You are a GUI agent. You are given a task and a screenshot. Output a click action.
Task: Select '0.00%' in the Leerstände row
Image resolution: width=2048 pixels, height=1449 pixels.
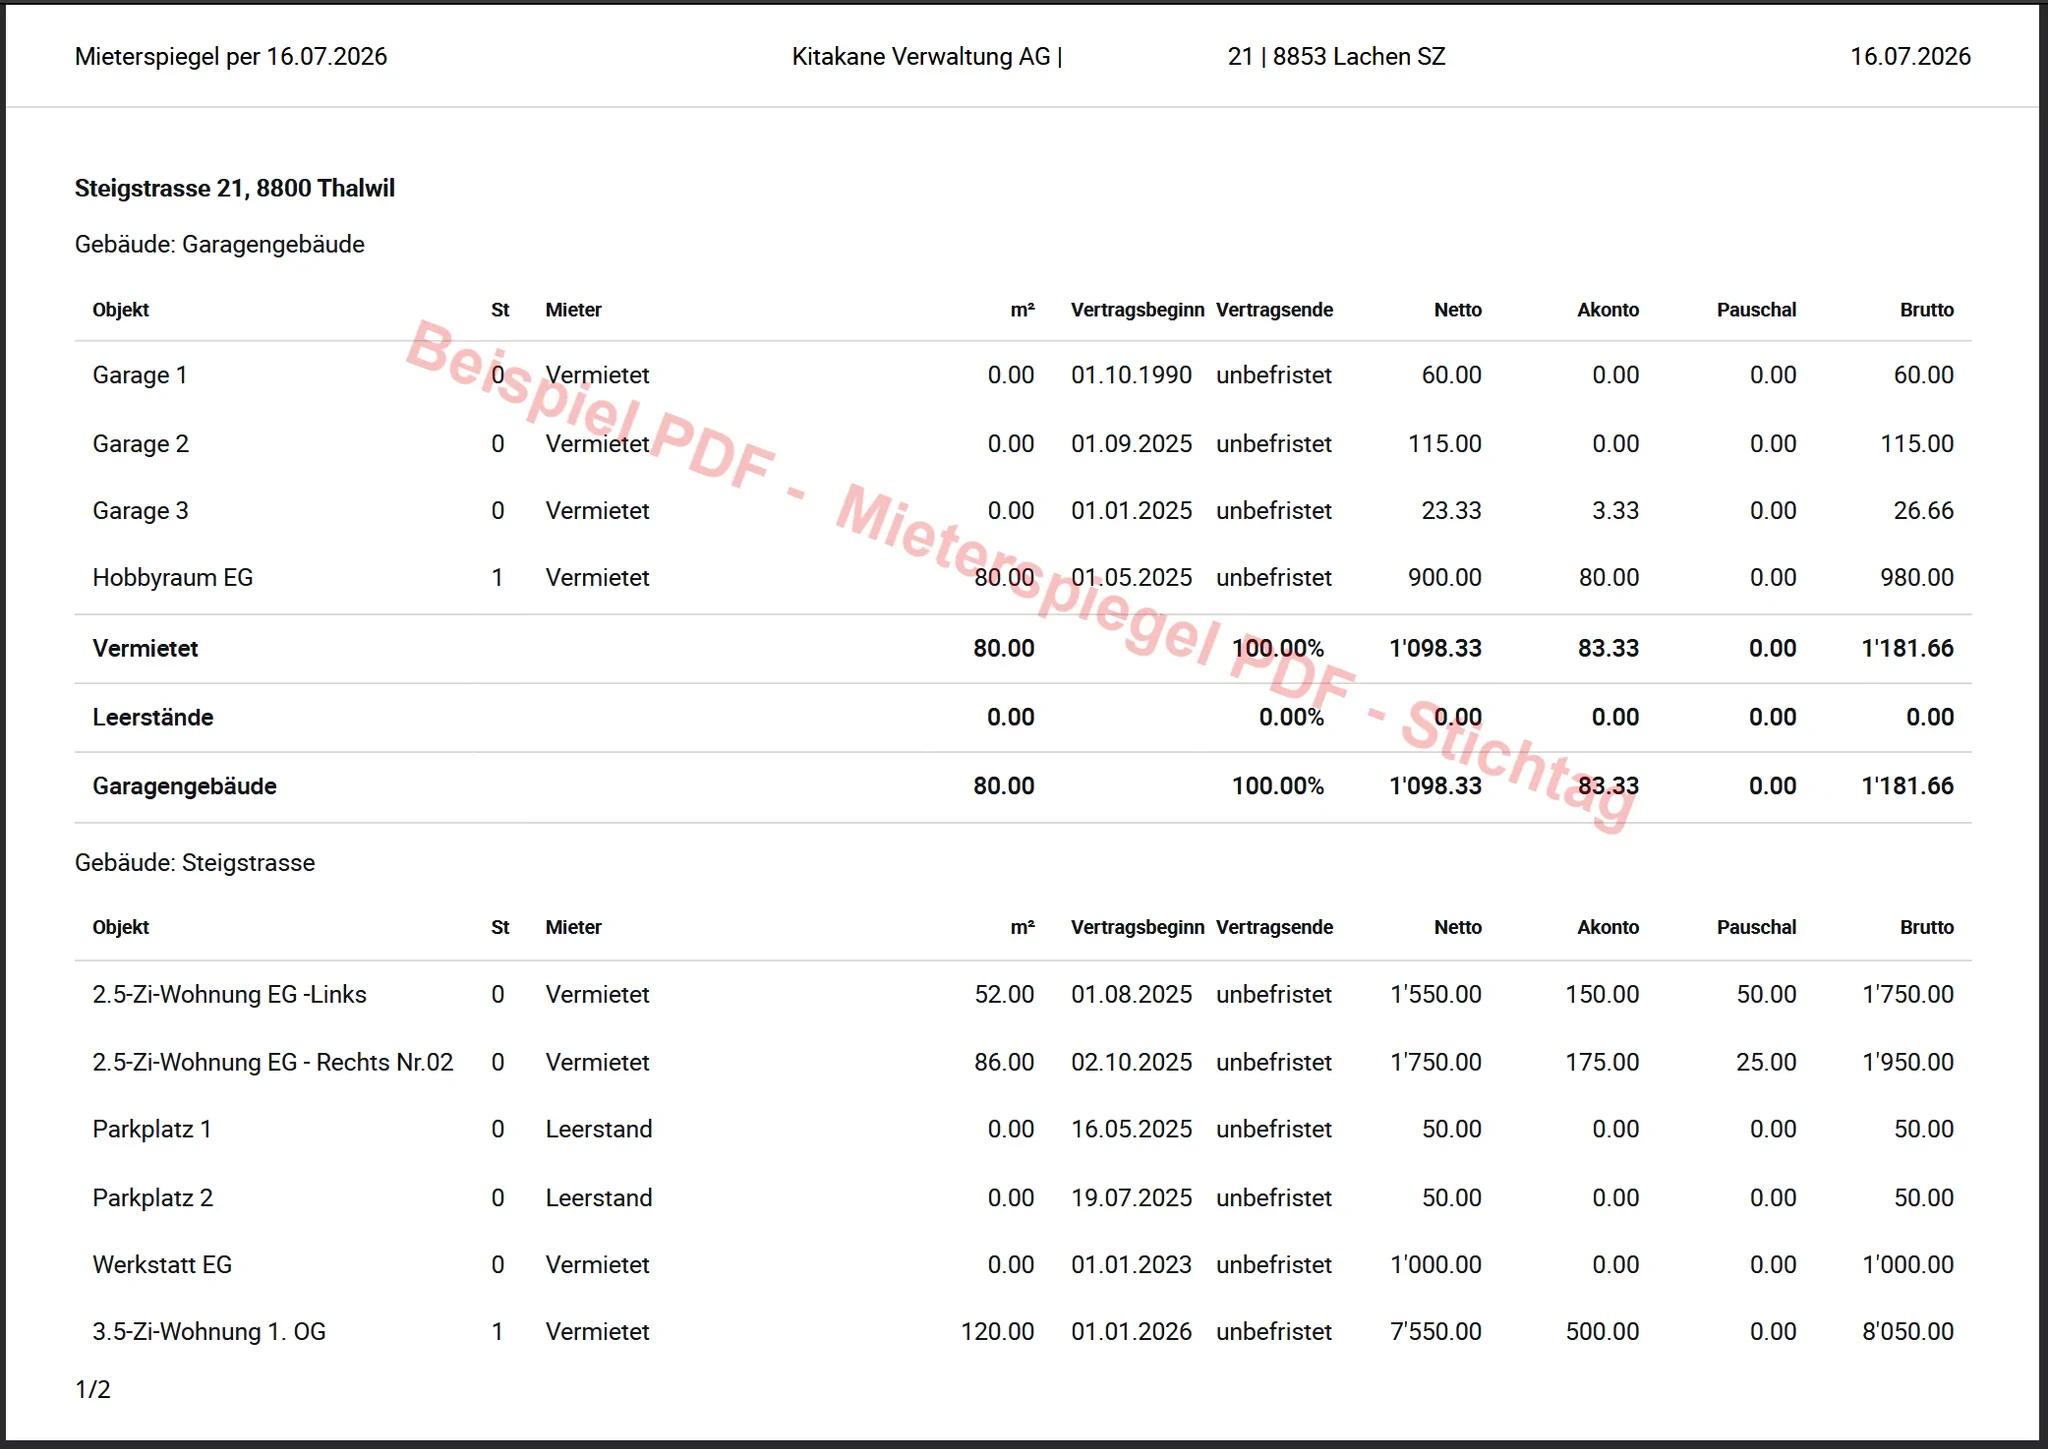[x=1291, y=717]
